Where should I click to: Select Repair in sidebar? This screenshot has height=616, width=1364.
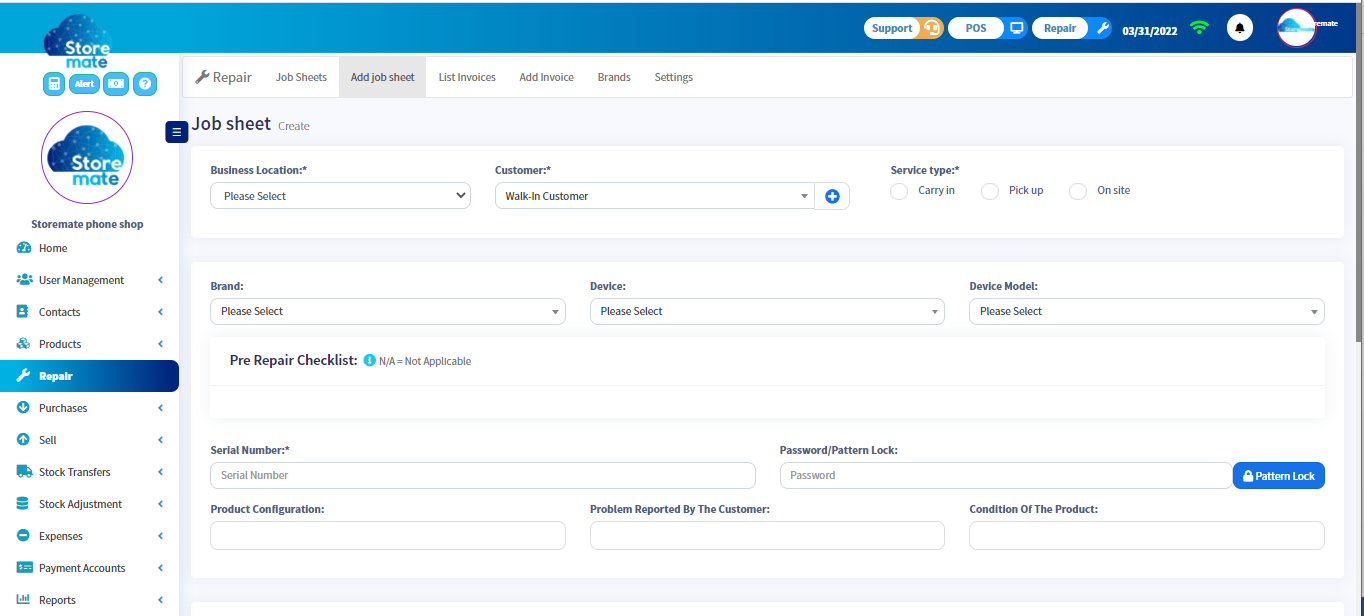[x=89, y=376]
